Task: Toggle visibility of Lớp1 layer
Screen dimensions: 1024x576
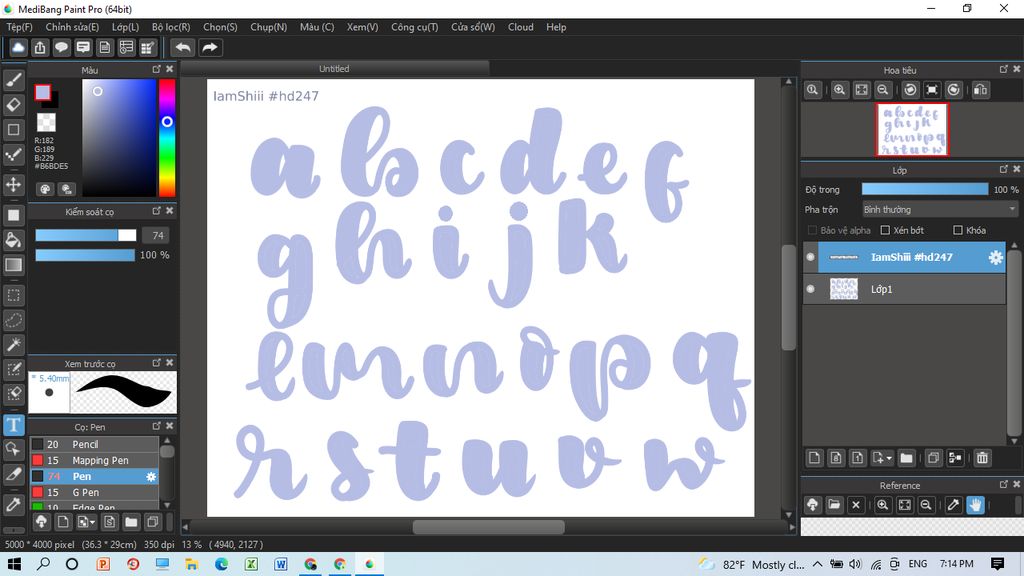Action: point(810,289)
